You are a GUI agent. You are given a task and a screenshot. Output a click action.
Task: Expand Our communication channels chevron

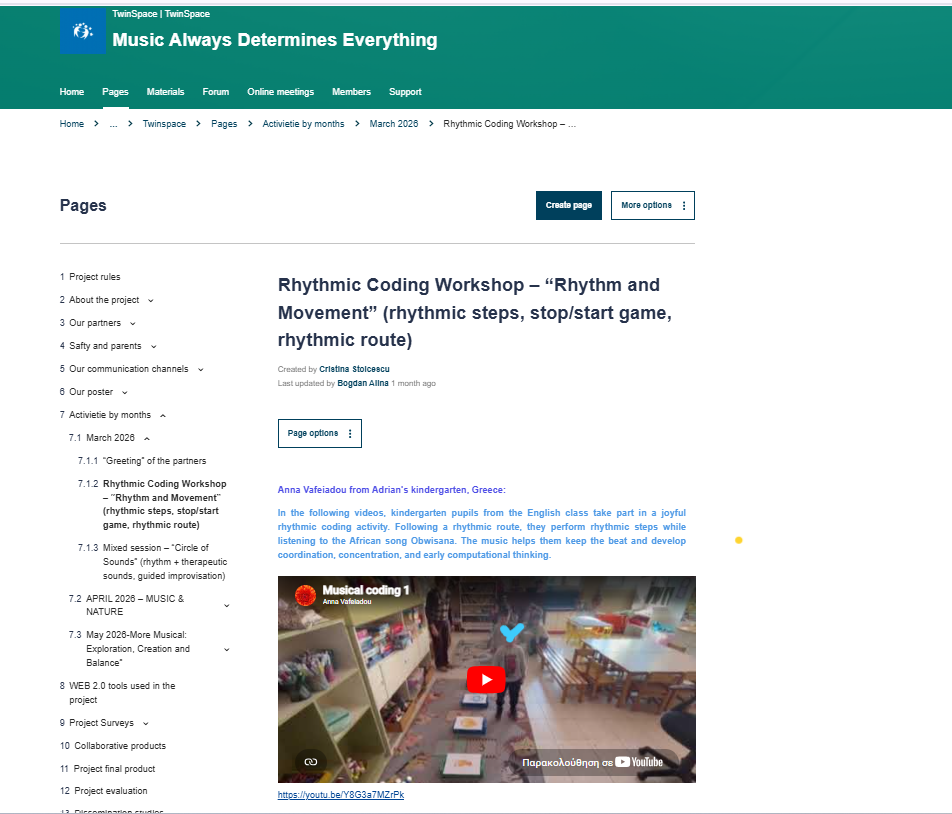click(x=200, y=370)
